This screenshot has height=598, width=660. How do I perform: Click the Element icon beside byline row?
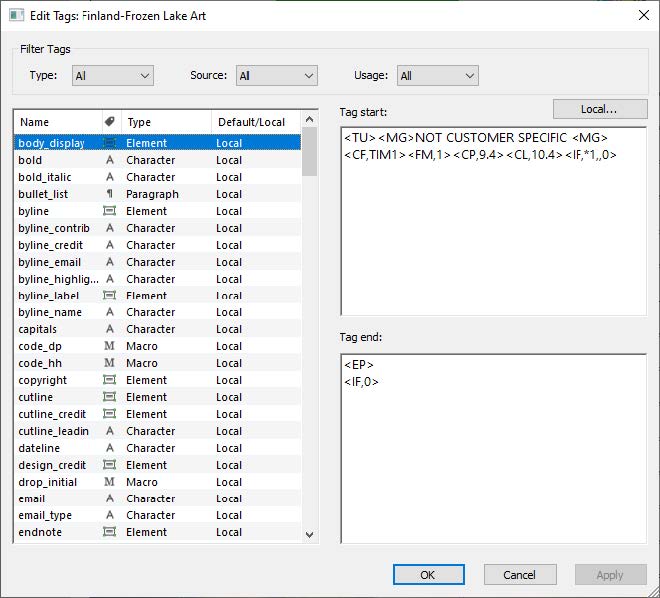click(x=110, y=211)
